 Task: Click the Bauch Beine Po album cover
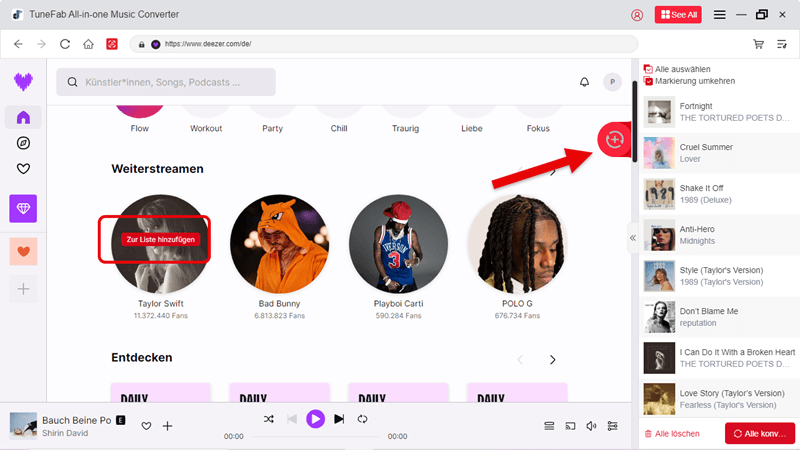coord(23,426)
